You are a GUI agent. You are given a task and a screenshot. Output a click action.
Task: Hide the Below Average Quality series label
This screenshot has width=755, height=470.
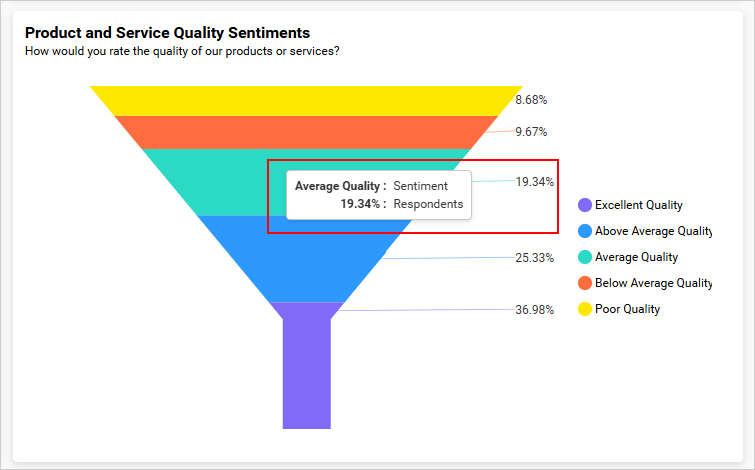click(652, 283)
